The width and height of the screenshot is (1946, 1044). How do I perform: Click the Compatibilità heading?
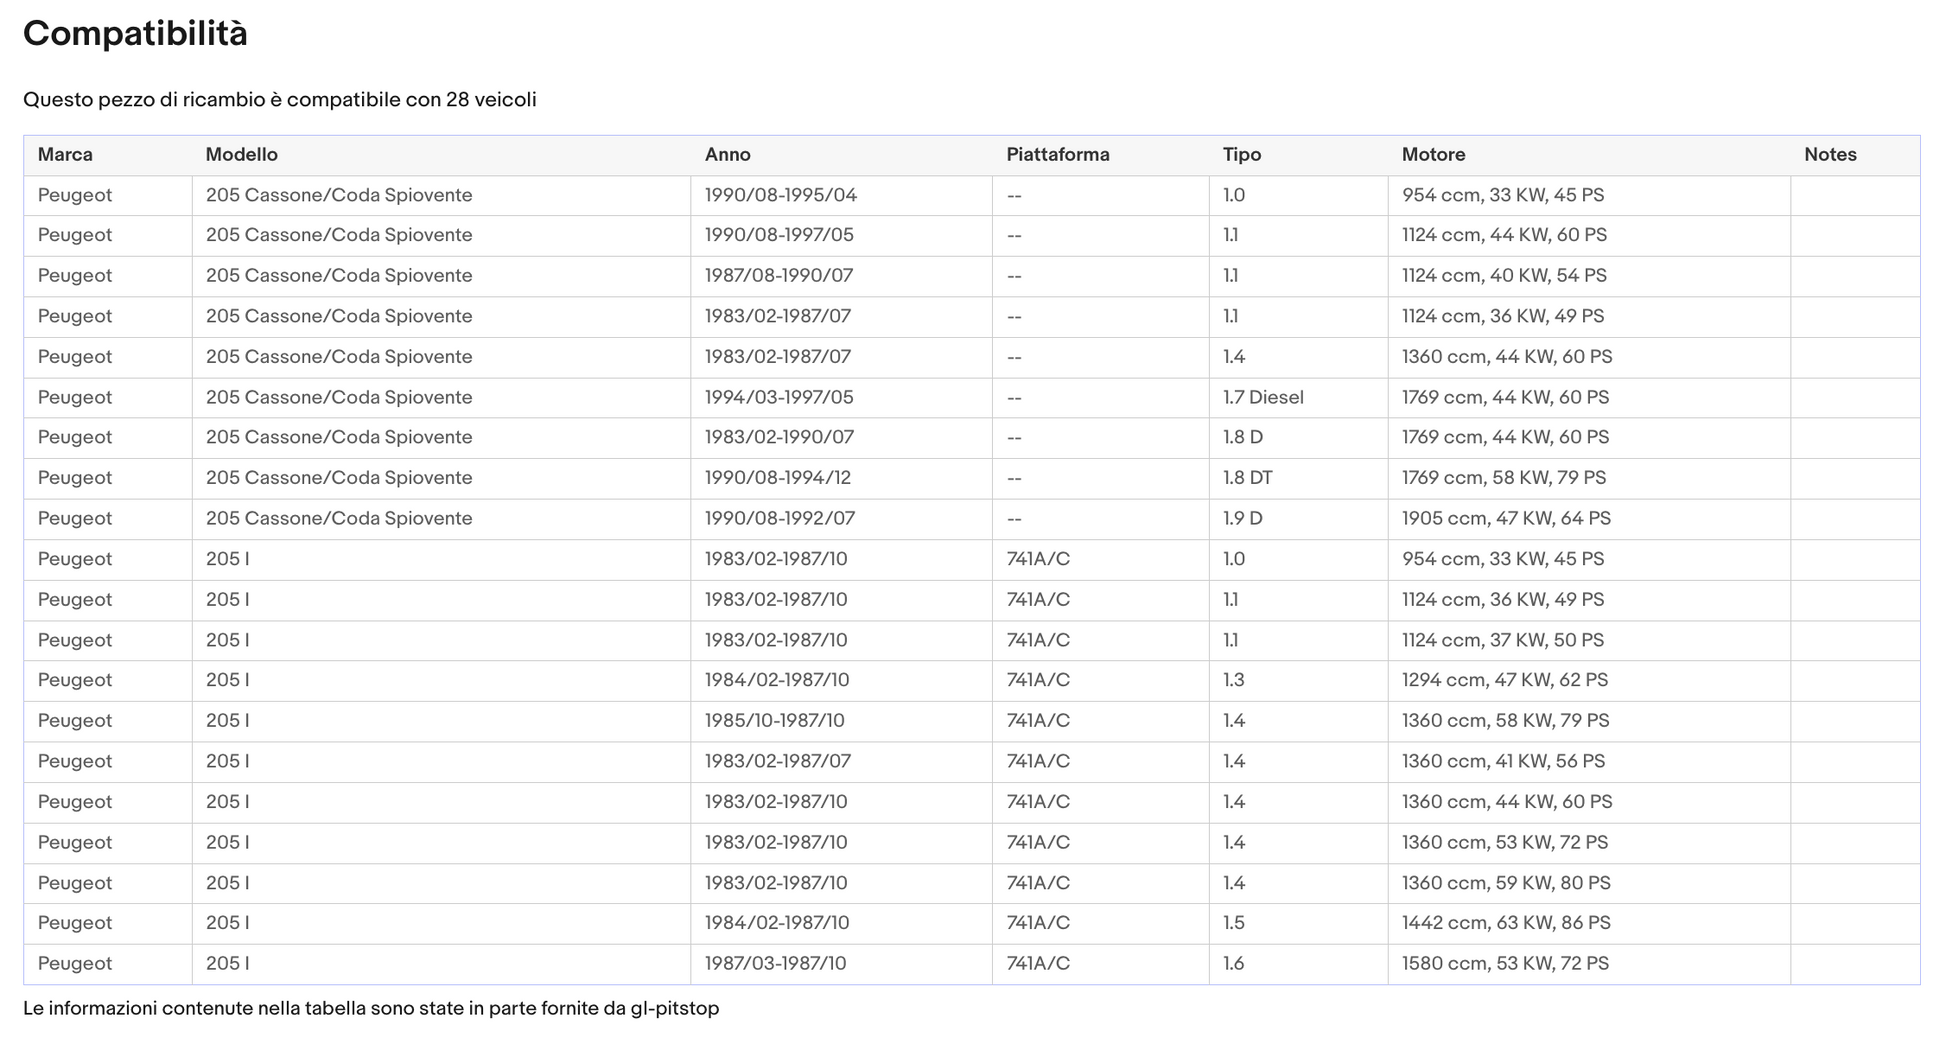pyautogui.click(x=135, y=34)
